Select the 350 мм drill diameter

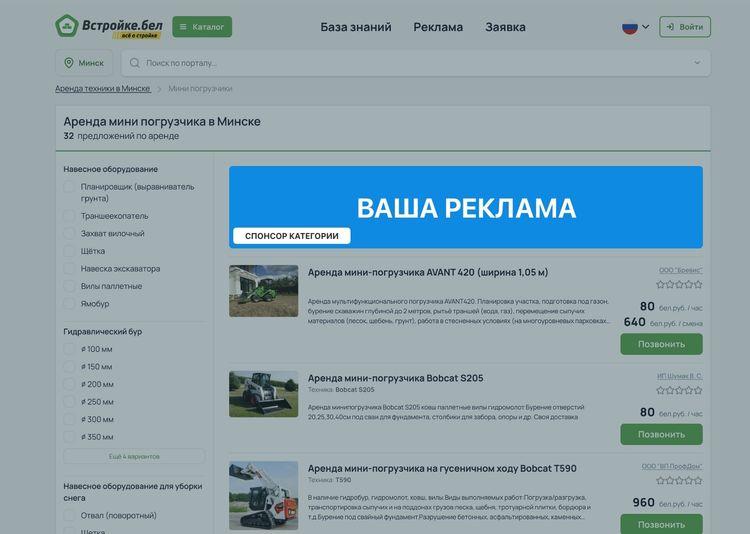coord(69,437)
